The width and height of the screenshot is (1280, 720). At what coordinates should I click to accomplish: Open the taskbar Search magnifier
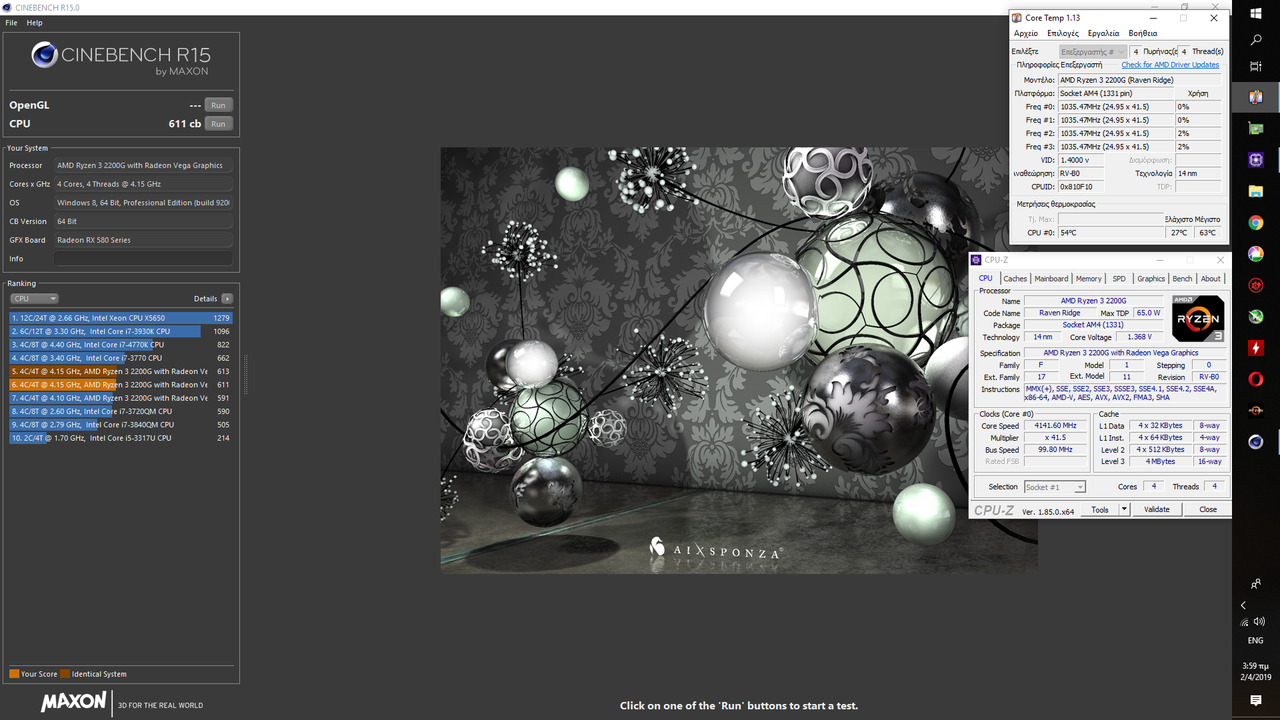coord(1256,41)
